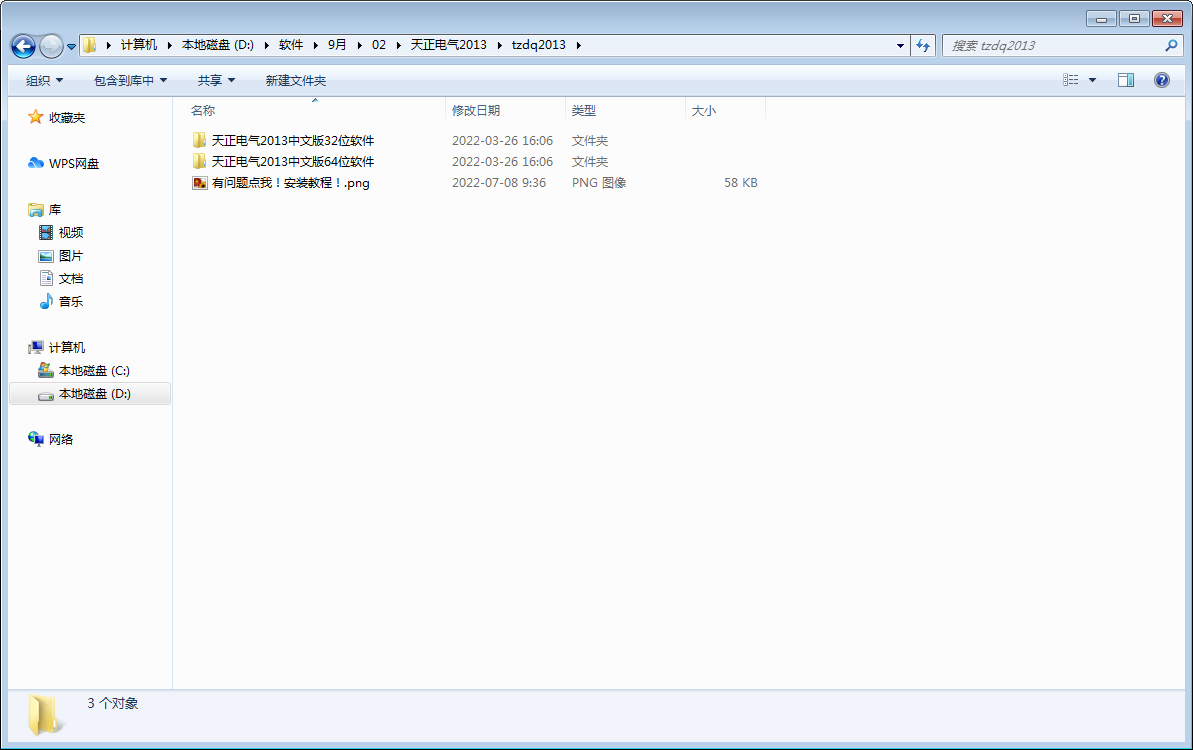Viewport: 1193px width, 750px height.
Task: Expand the arrow after 软件 breadcrumb
Action: 315,46
